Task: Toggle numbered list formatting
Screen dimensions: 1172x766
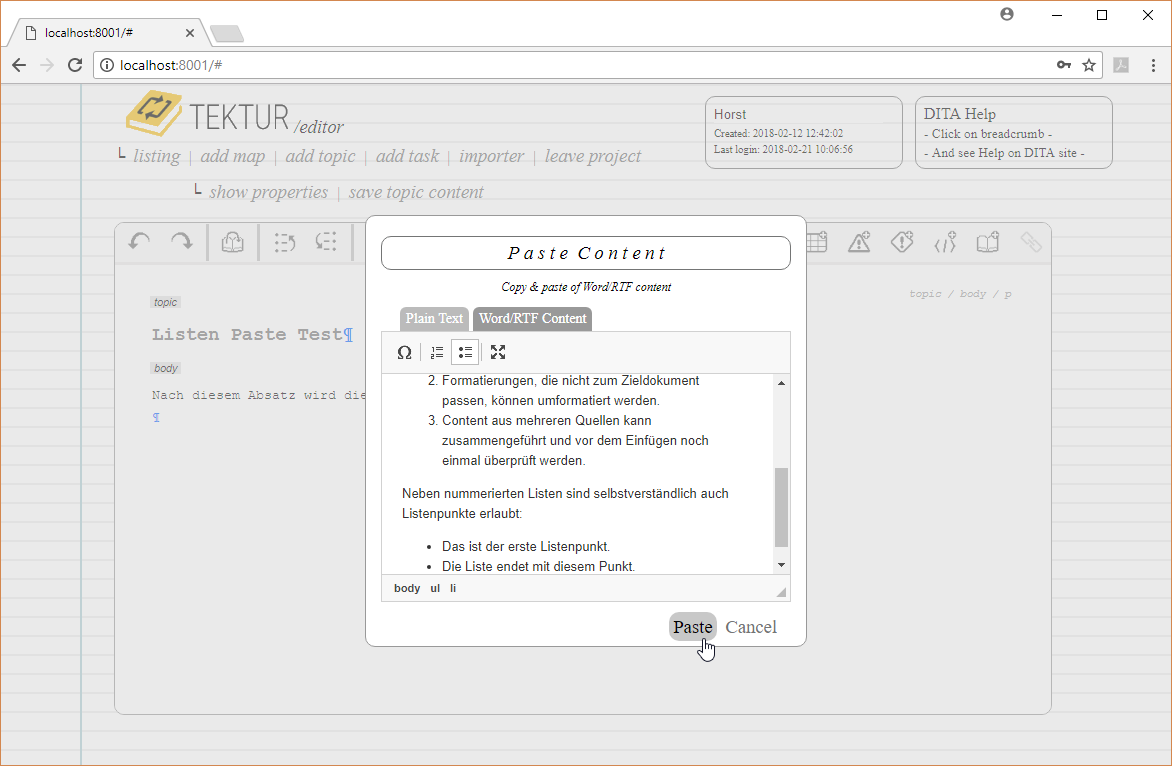Action: pos(437,352)
